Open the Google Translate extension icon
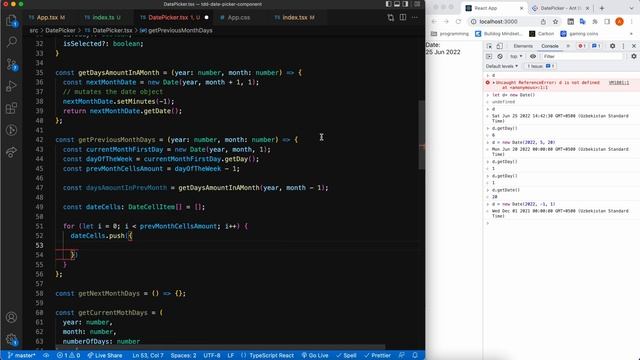The width and height of the screenshot is (640, 360). tap(582, 22)
